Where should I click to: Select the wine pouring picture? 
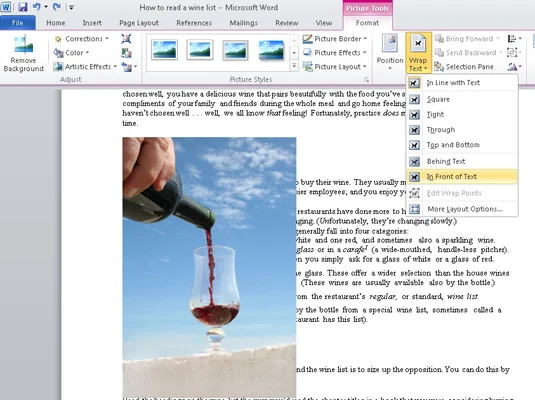tap(209, 267)
